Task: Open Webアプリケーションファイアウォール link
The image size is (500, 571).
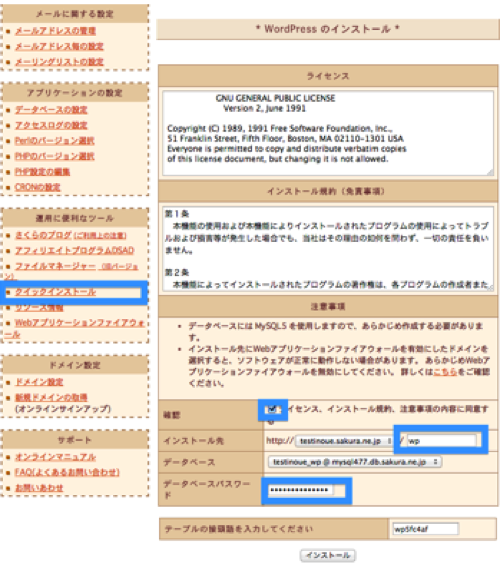Action: pyautogui.click(x=79, y=323)
